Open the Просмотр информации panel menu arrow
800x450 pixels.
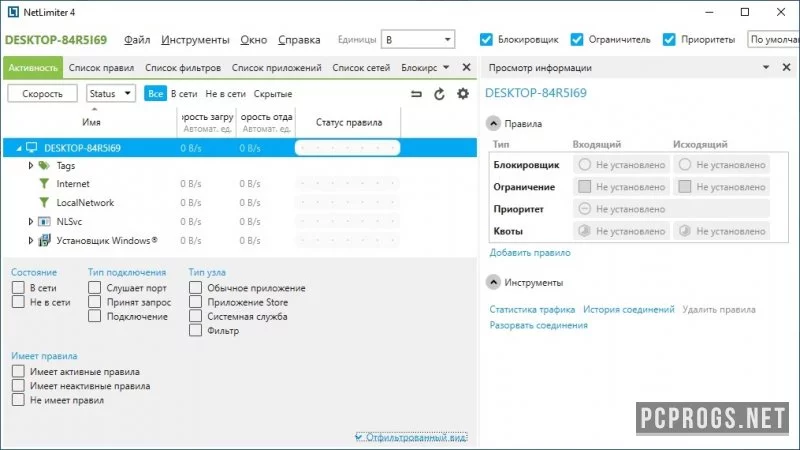[766, 67]
